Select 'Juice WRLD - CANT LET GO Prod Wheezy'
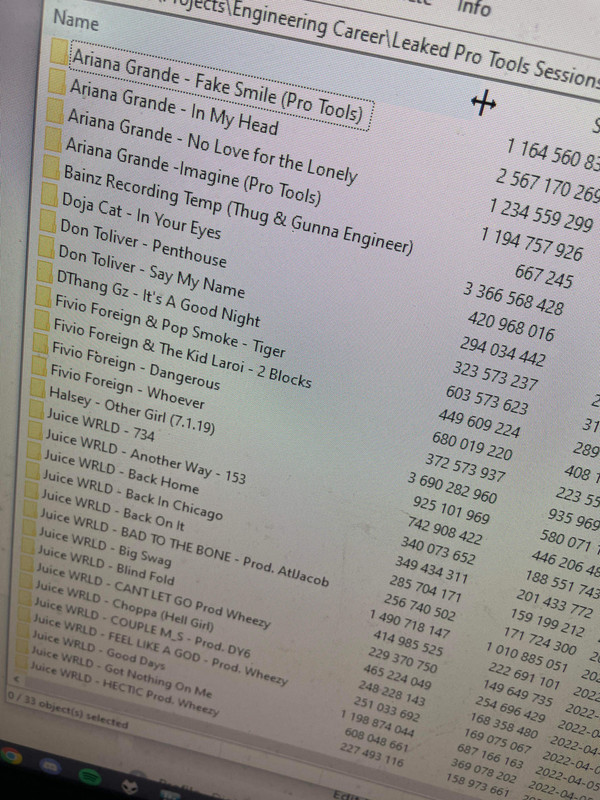Image resolution: width=600 pixels, height=800 pixels. 153,595
